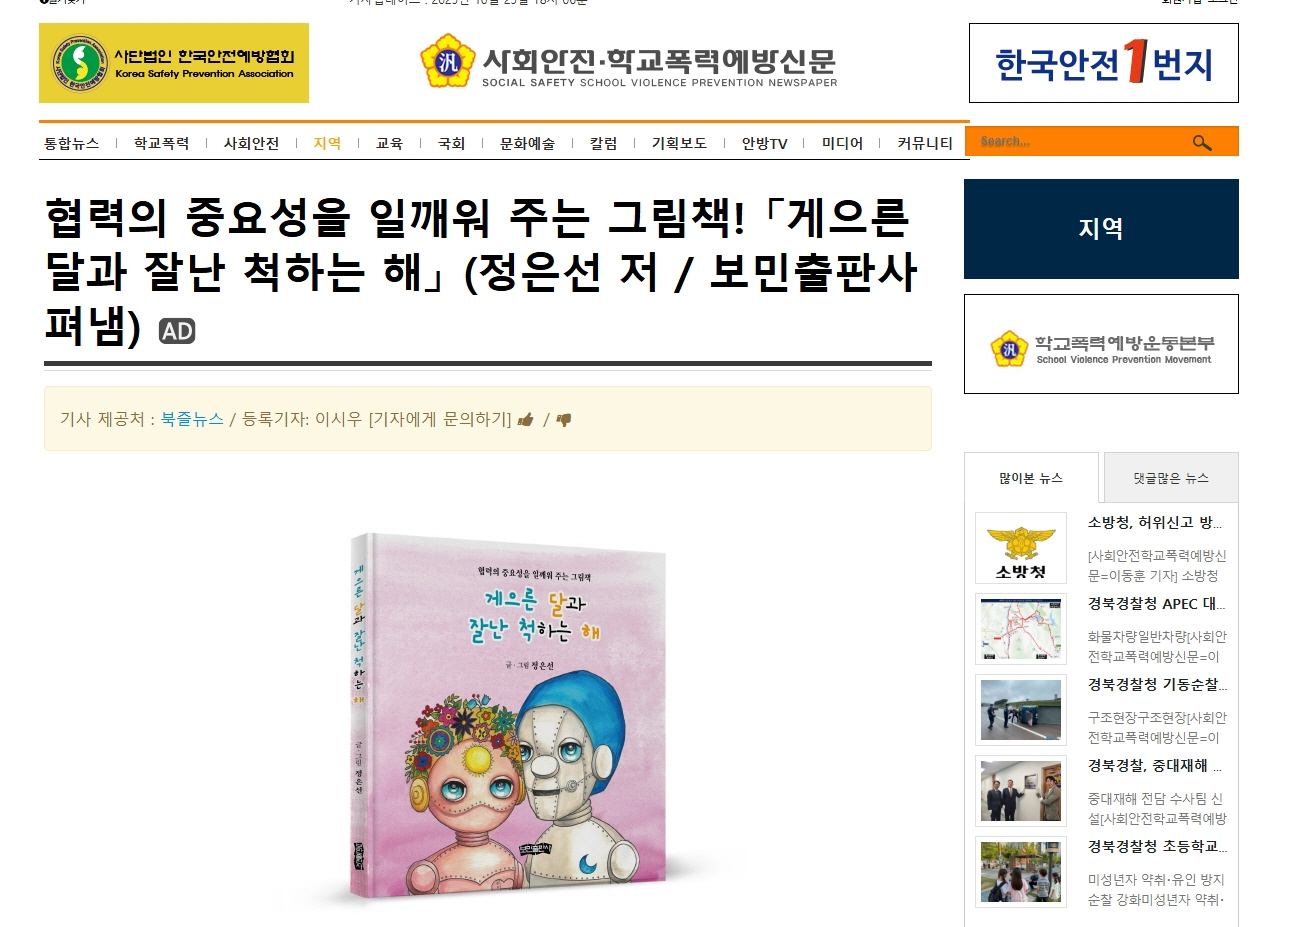Open the 학교폭력 menu

pos(161,143)
